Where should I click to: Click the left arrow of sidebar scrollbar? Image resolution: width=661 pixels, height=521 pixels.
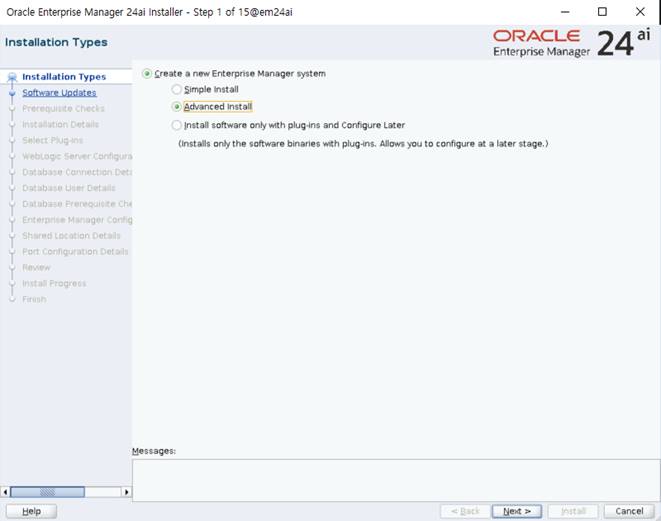pos(5,492)
